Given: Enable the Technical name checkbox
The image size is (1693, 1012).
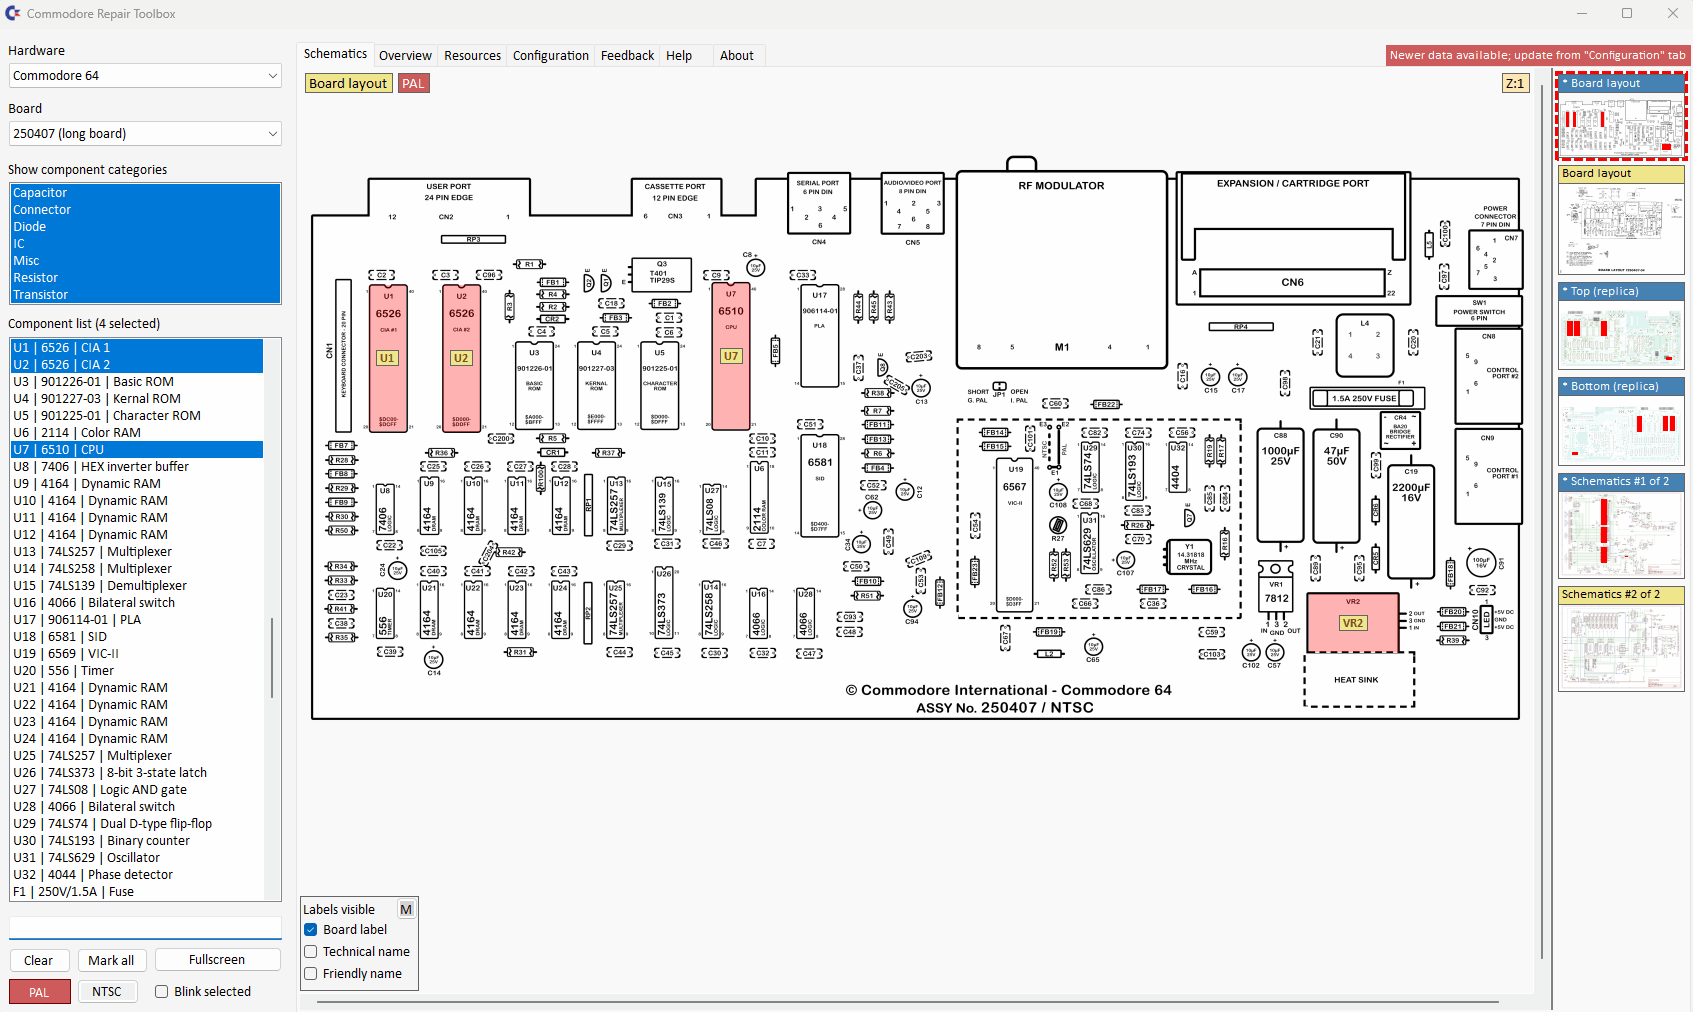Looking at the screenshot, I should 311,952.
